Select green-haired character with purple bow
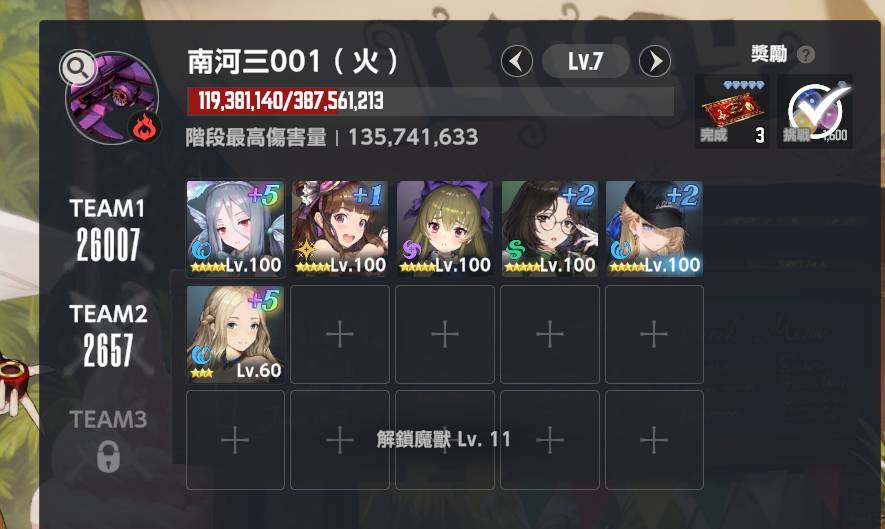Screen dimensions: 885x529 pos(445,229)
